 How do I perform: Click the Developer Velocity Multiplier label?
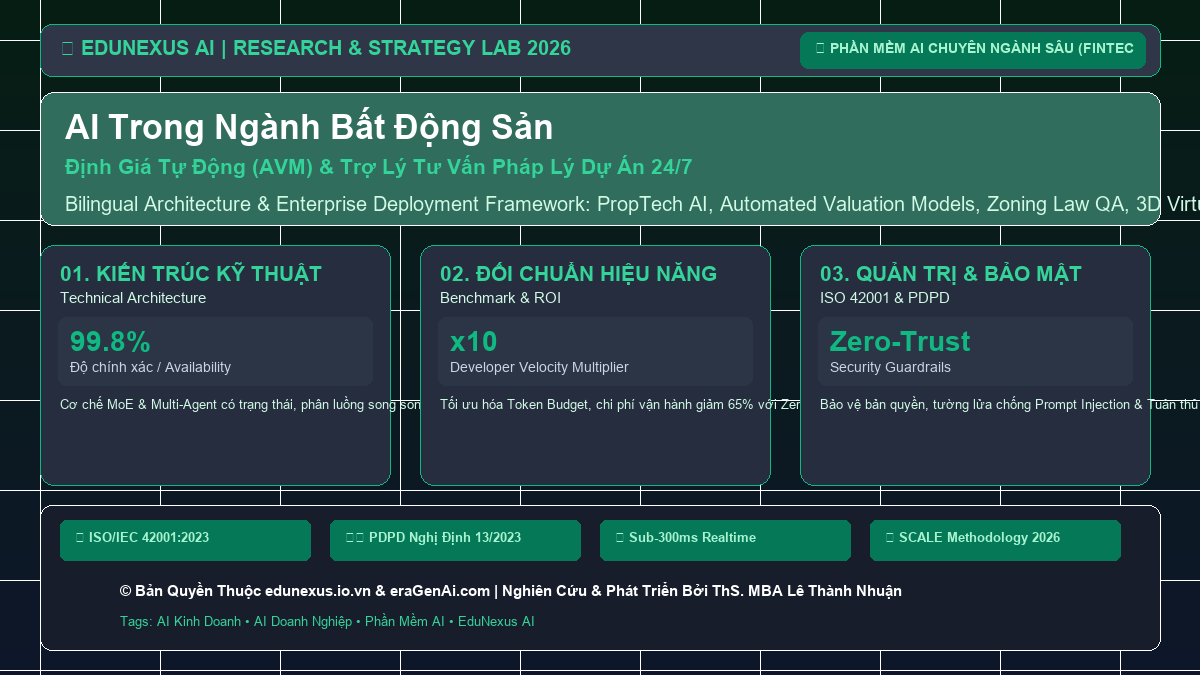[x=539, y=367]
